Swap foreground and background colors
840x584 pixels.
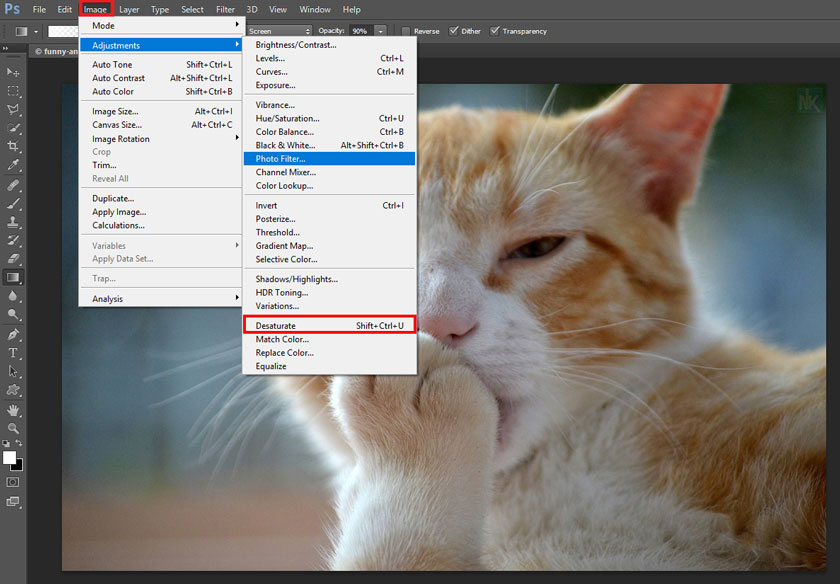point(19,443)
